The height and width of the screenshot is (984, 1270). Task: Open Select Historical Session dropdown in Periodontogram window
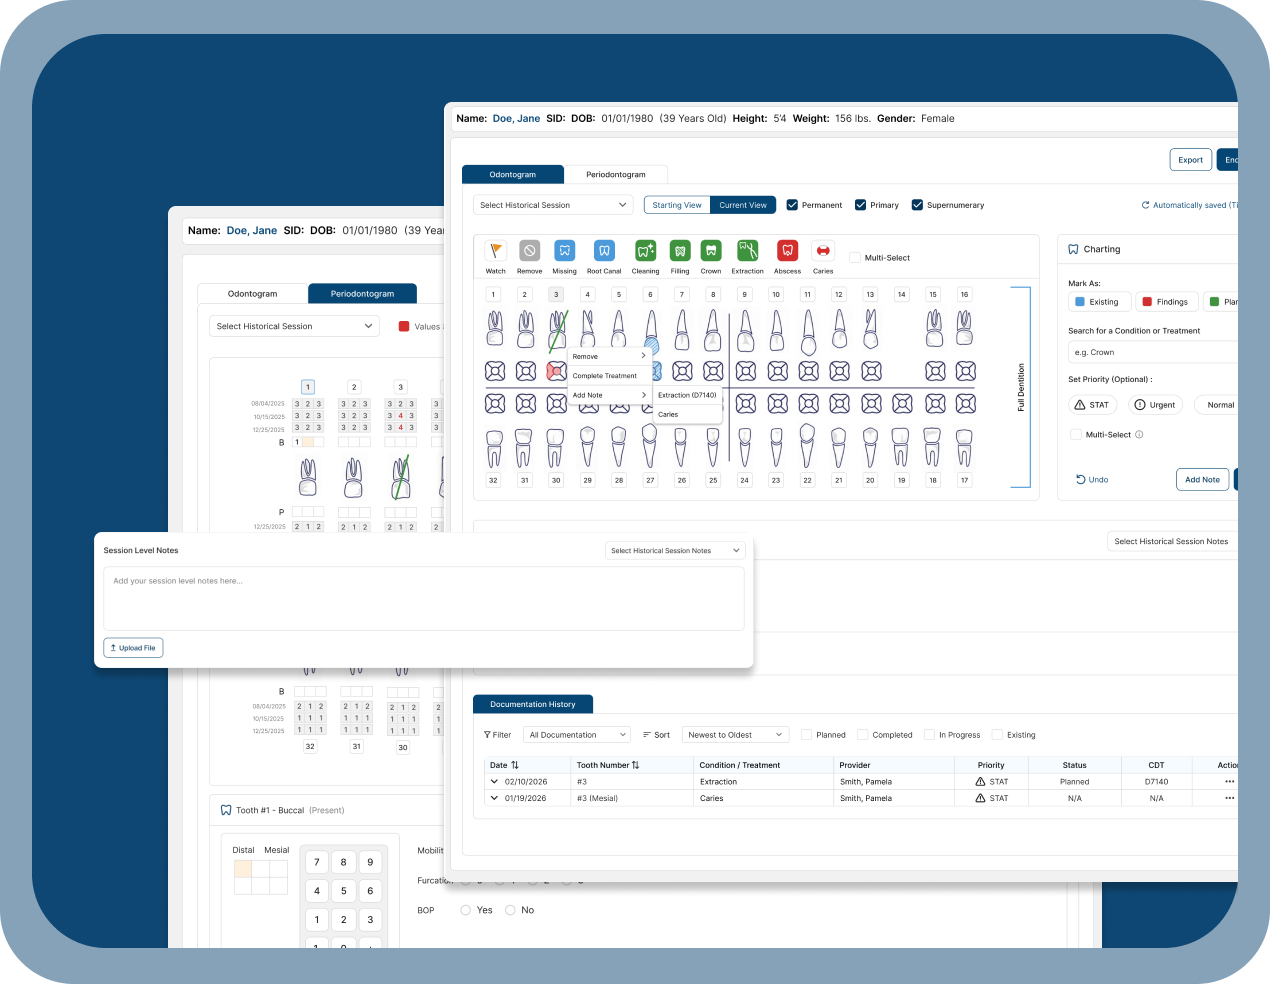[294, 326]
